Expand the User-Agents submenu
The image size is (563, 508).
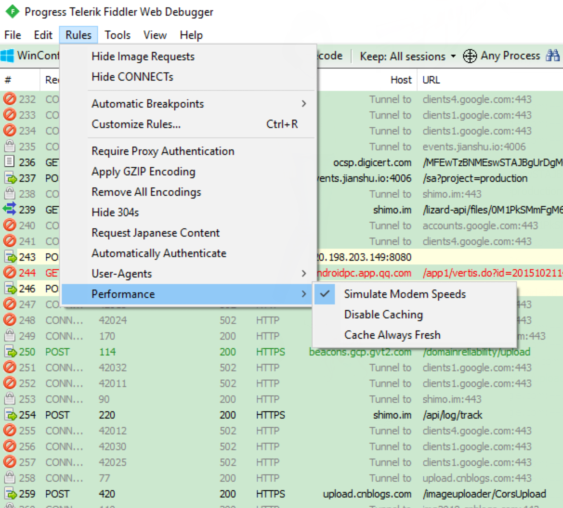click(187, 274)
